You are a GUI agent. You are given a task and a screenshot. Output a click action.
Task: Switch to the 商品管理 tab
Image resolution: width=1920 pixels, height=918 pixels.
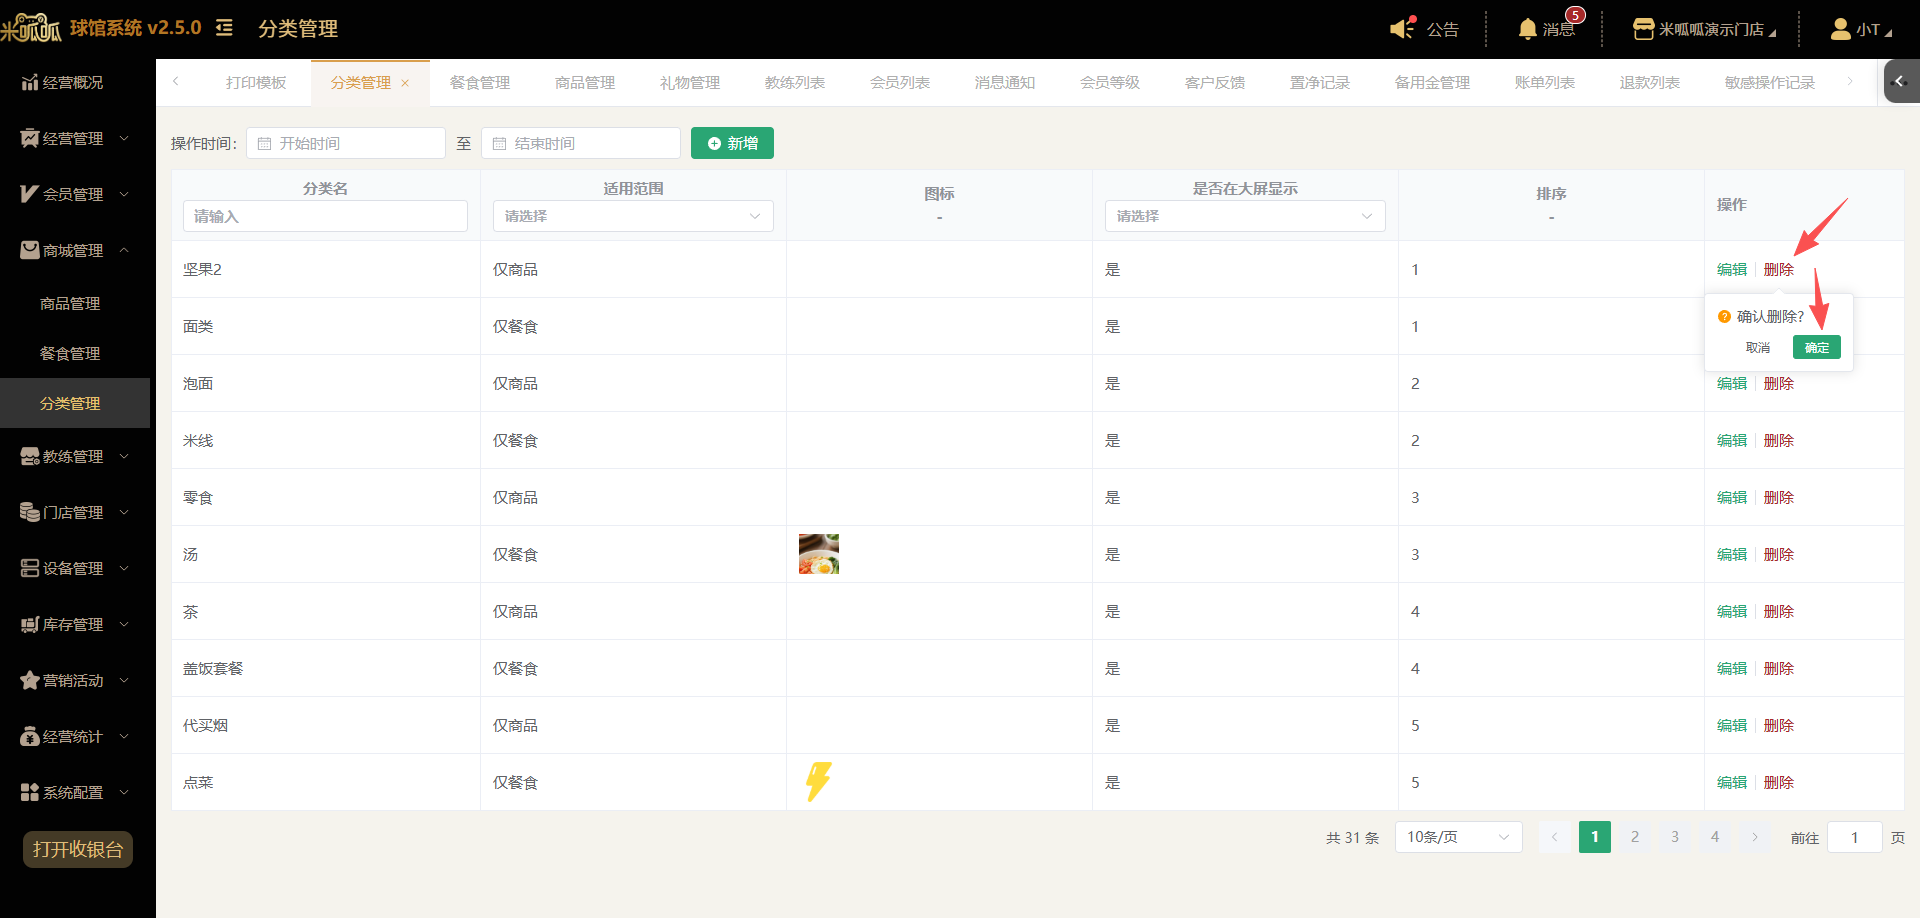click(x=585, y=82)
